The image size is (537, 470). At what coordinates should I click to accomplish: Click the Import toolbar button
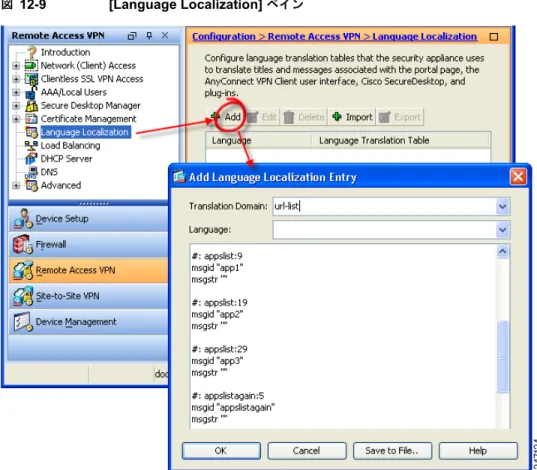(x=352, y=117)
